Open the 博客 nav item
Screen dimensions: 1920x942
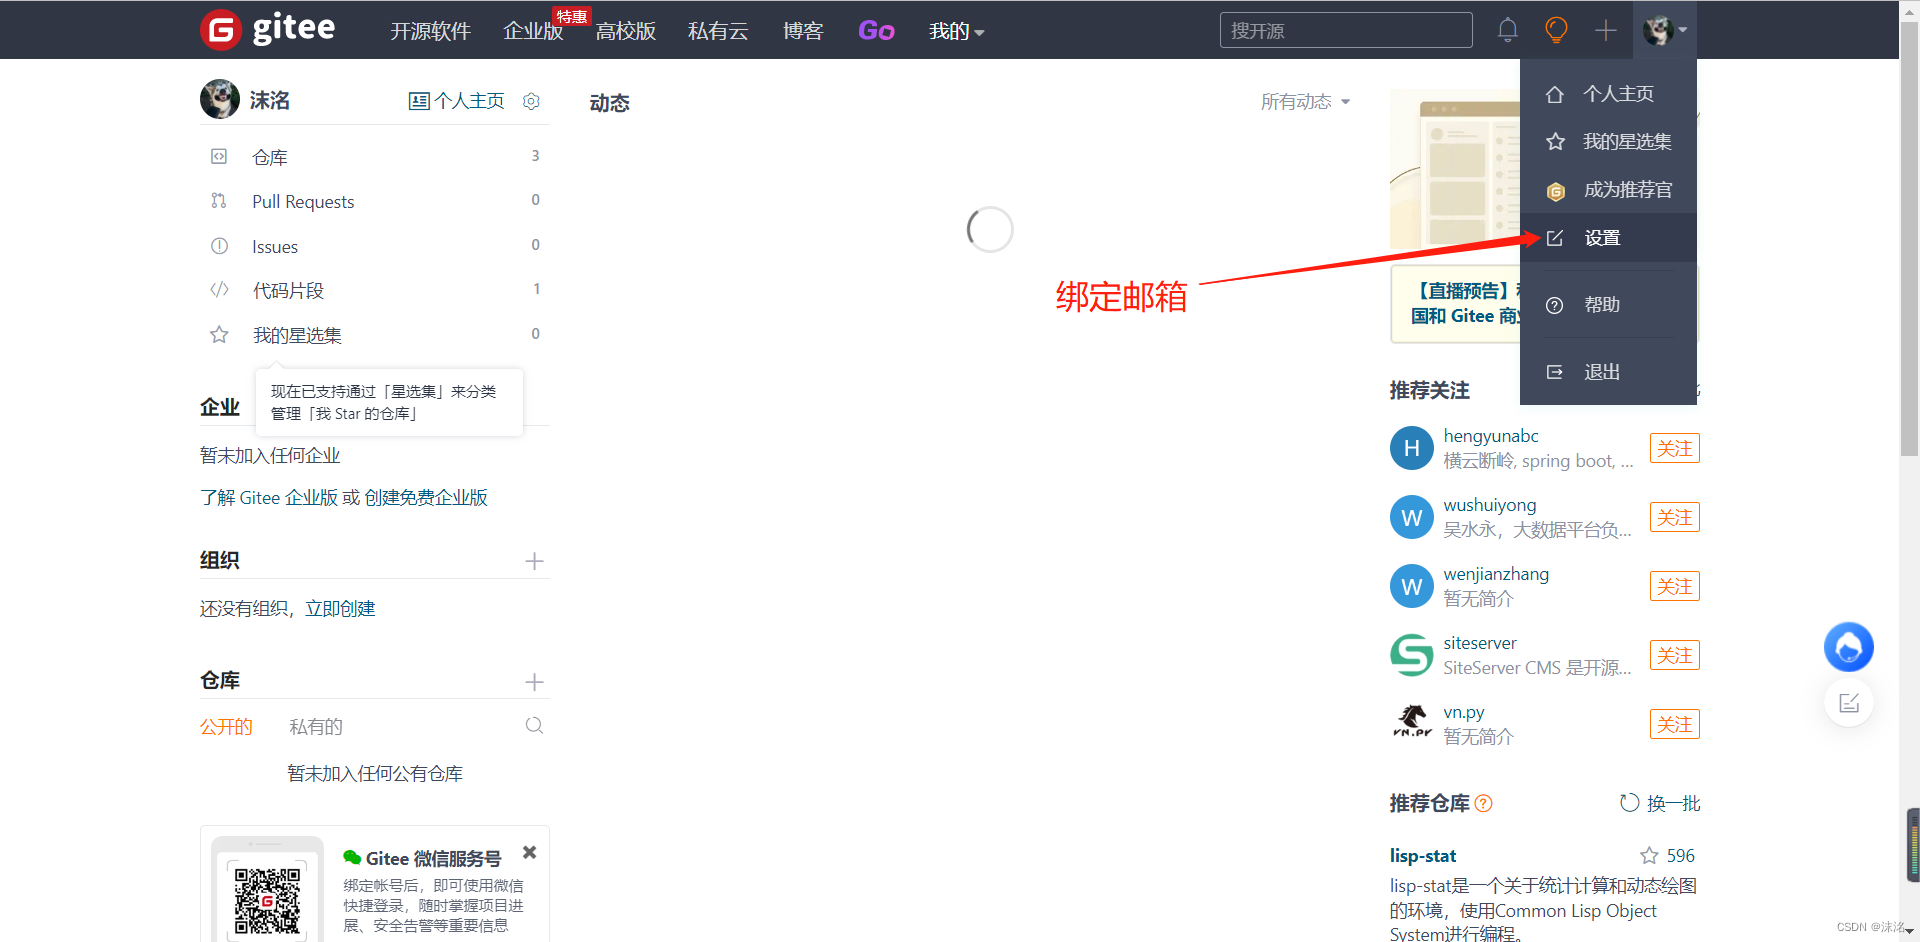point(803,31)
